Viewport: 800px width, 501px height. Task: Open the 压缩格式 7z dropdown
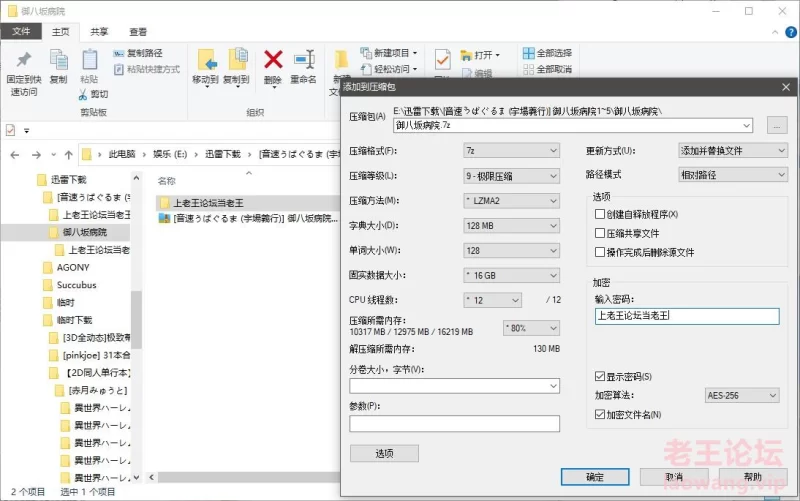tap(511, 151)
